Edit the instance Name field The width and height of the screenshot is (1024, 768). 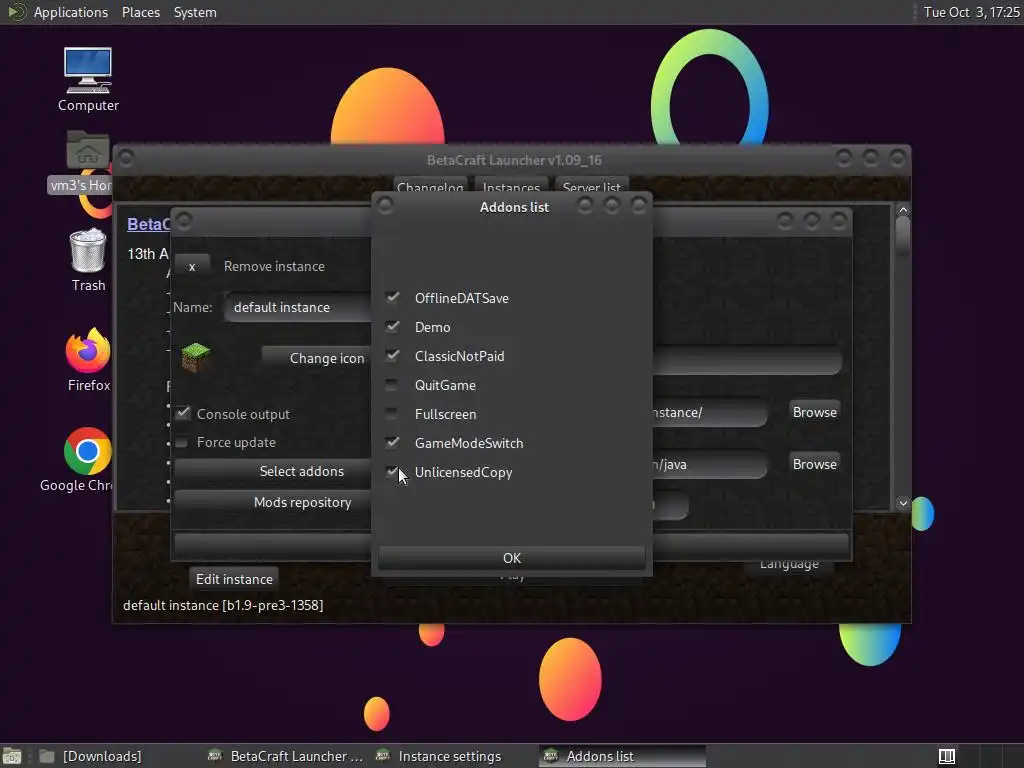pos(298,307)
